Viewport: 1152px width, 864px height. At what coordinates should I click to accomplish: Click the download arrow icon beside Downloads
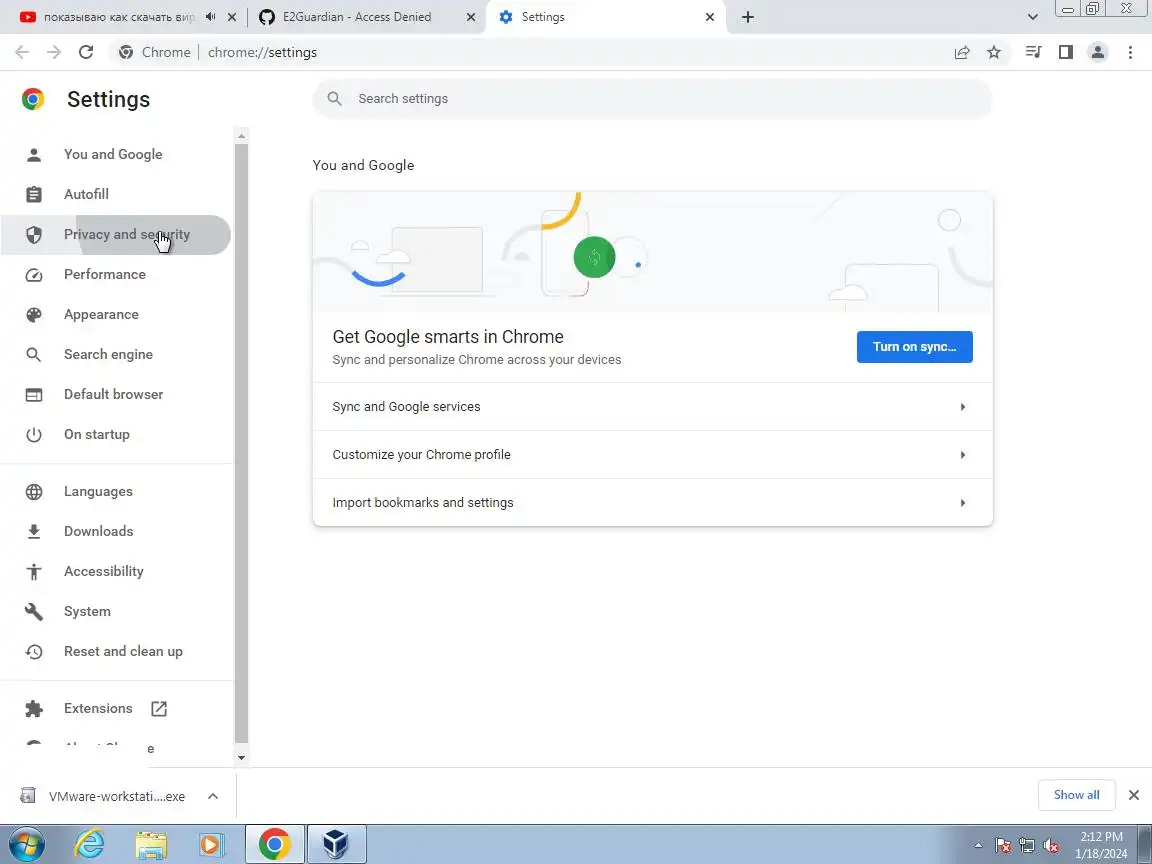click(34, 532)
